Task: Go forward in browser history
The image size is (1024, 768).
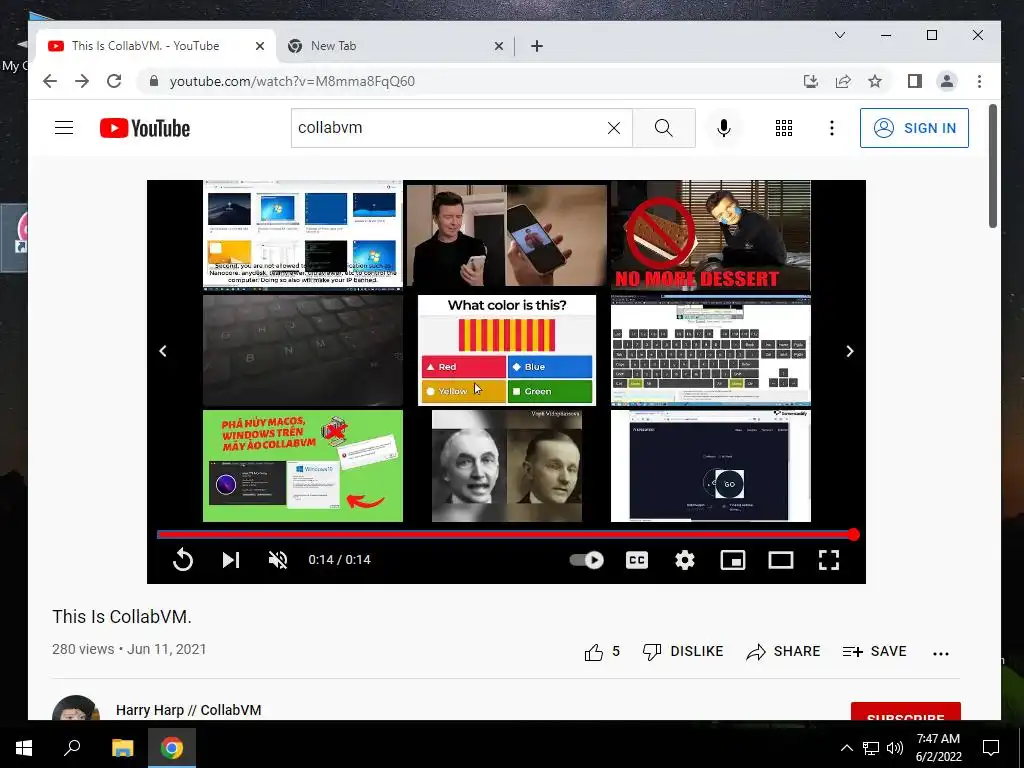Action: 82,81
